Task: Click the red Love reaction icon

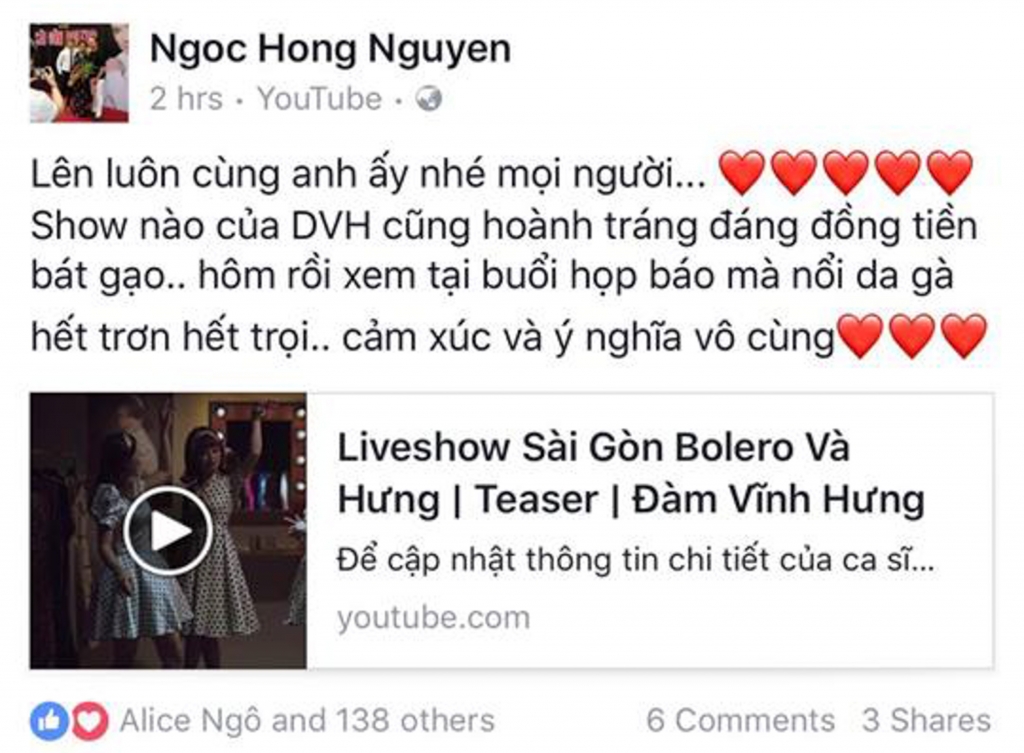Action: pyautogui.click(x=89, y=721)
